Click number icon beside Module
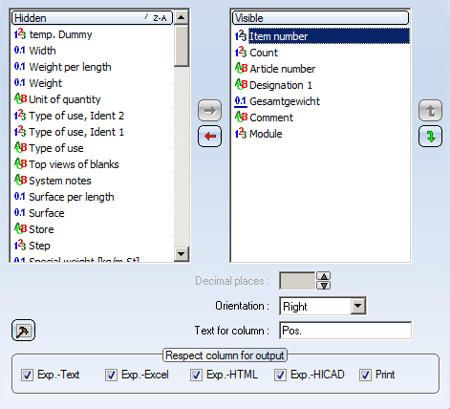 (x=241, y=133)
